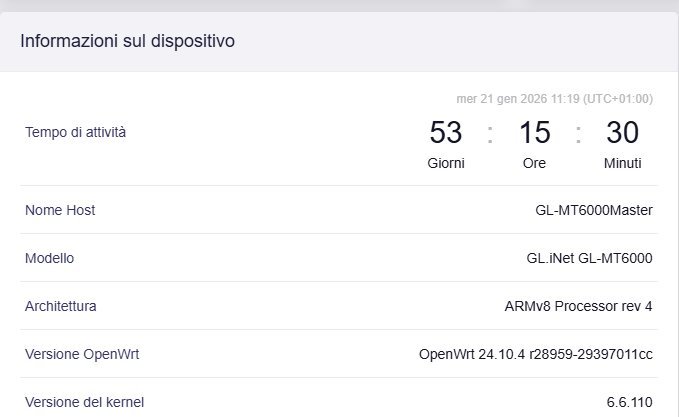
Task: Select the "Tempo di attività" label
Action: pyautogui.click(x=75, y=132)
